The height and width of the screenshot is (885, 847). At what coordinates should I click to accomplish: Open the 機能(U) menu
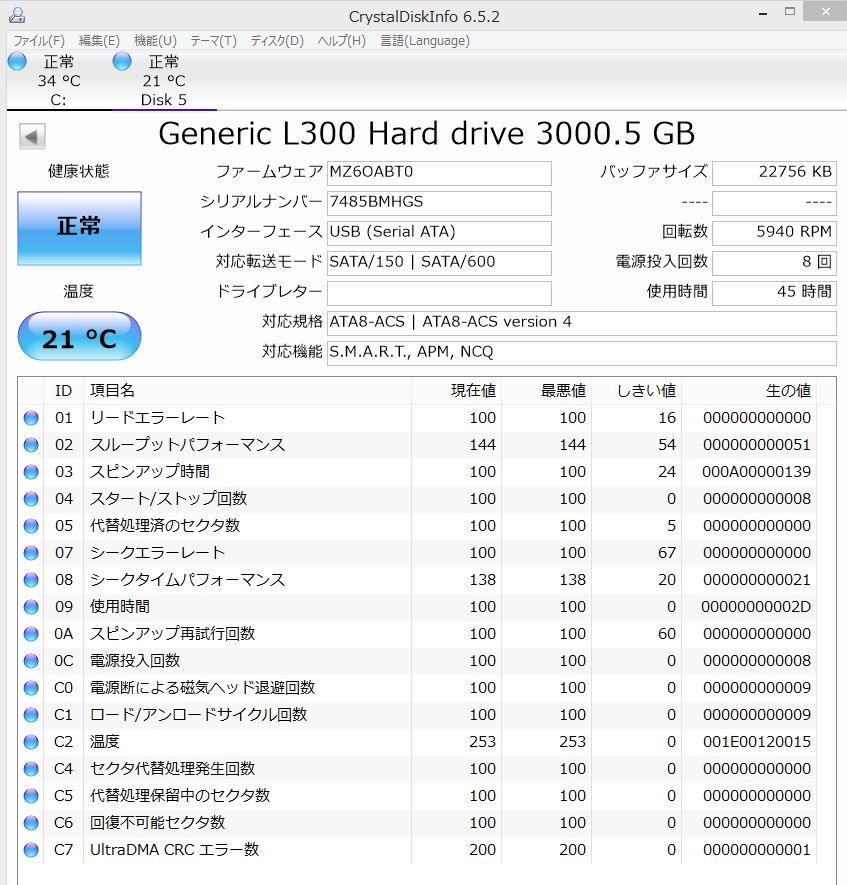tap(155, 41)
